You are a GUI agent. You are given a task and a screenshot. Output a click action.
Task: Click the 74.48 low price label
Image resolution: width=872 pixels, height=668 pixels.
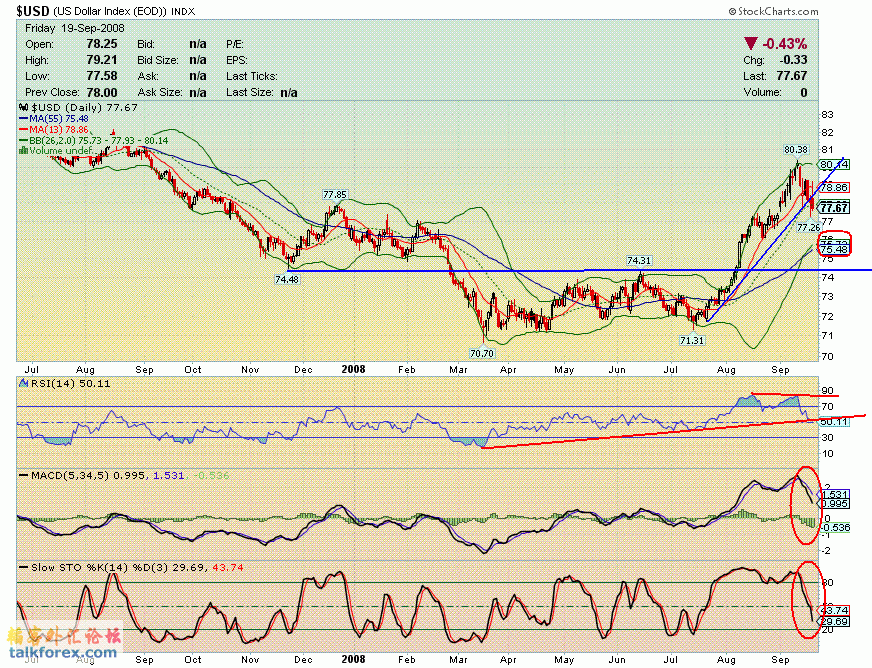(x=287, y=279)
